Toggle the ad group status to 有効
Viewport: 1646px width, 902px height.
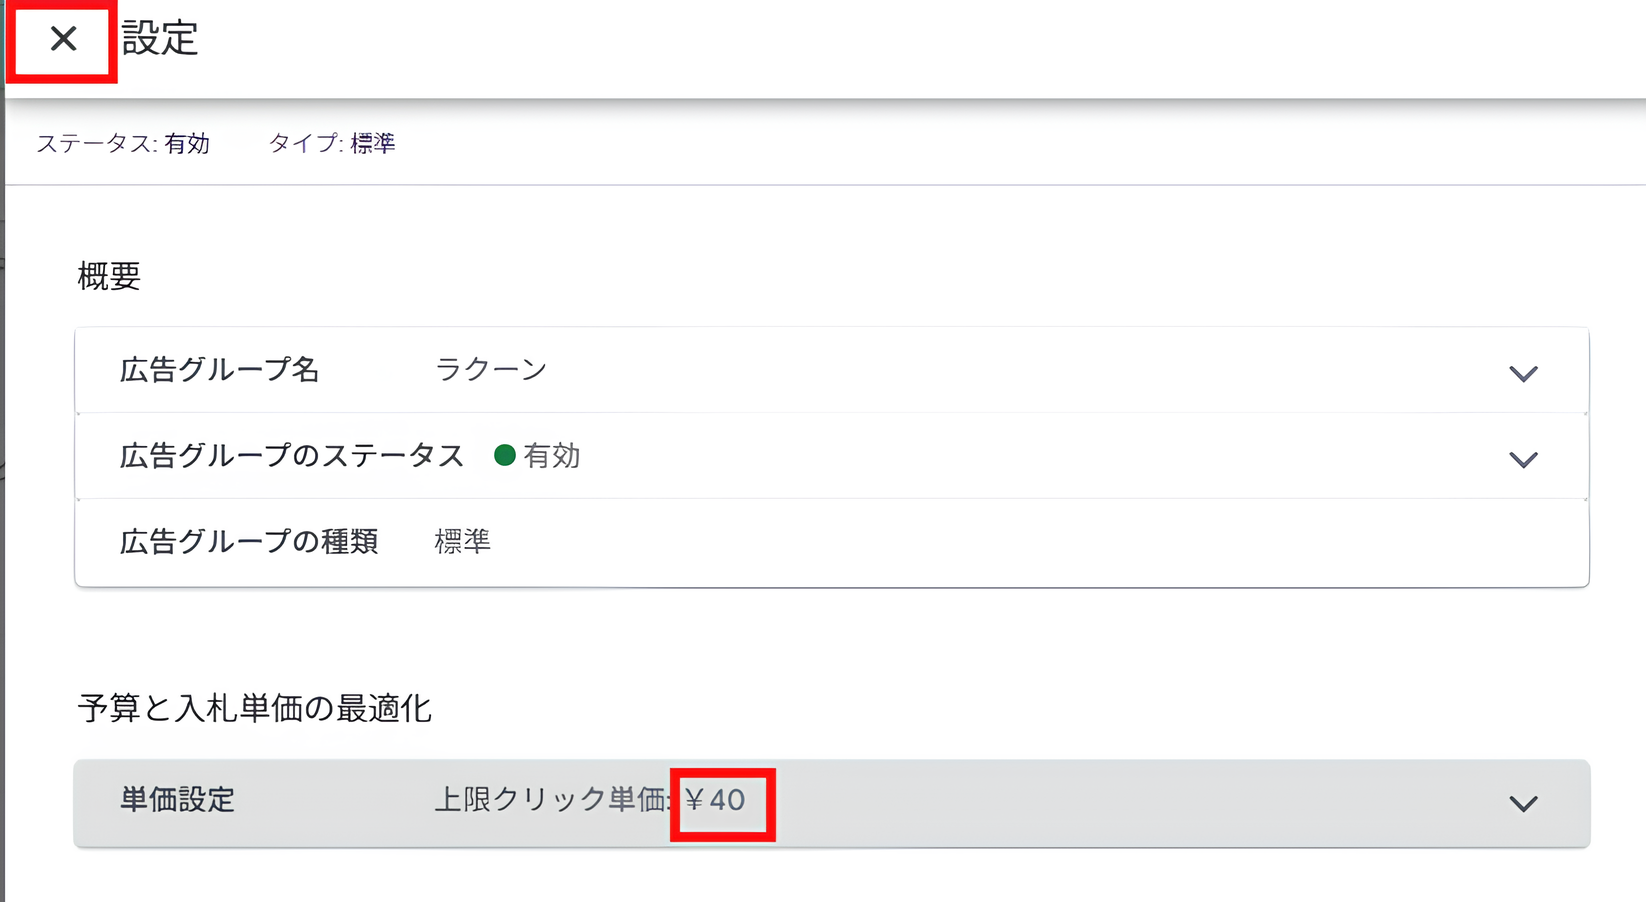(x=552, y=456)
